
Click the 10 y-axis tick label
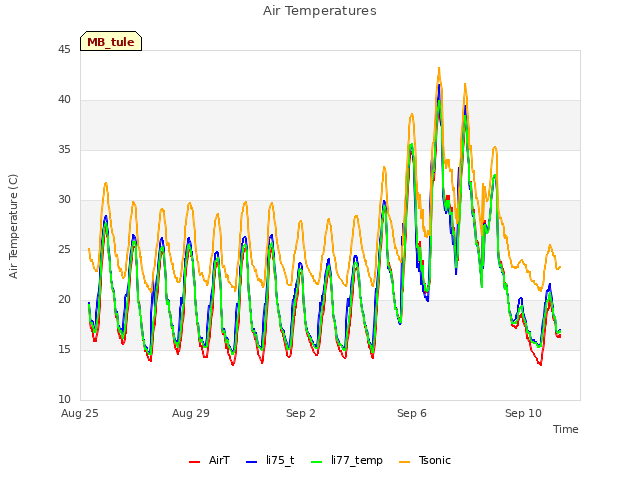pyautogui.click(x=64, y=399)
